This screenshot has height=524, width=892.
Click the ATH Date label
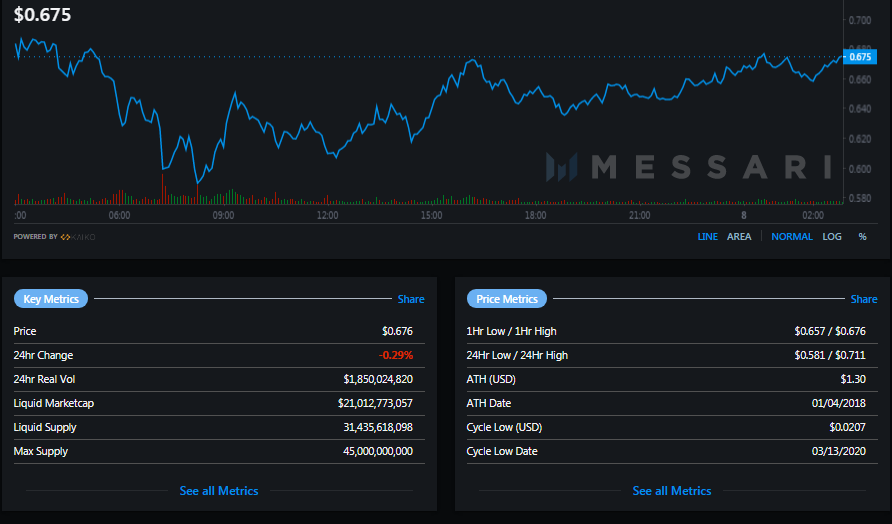(489, 403)
